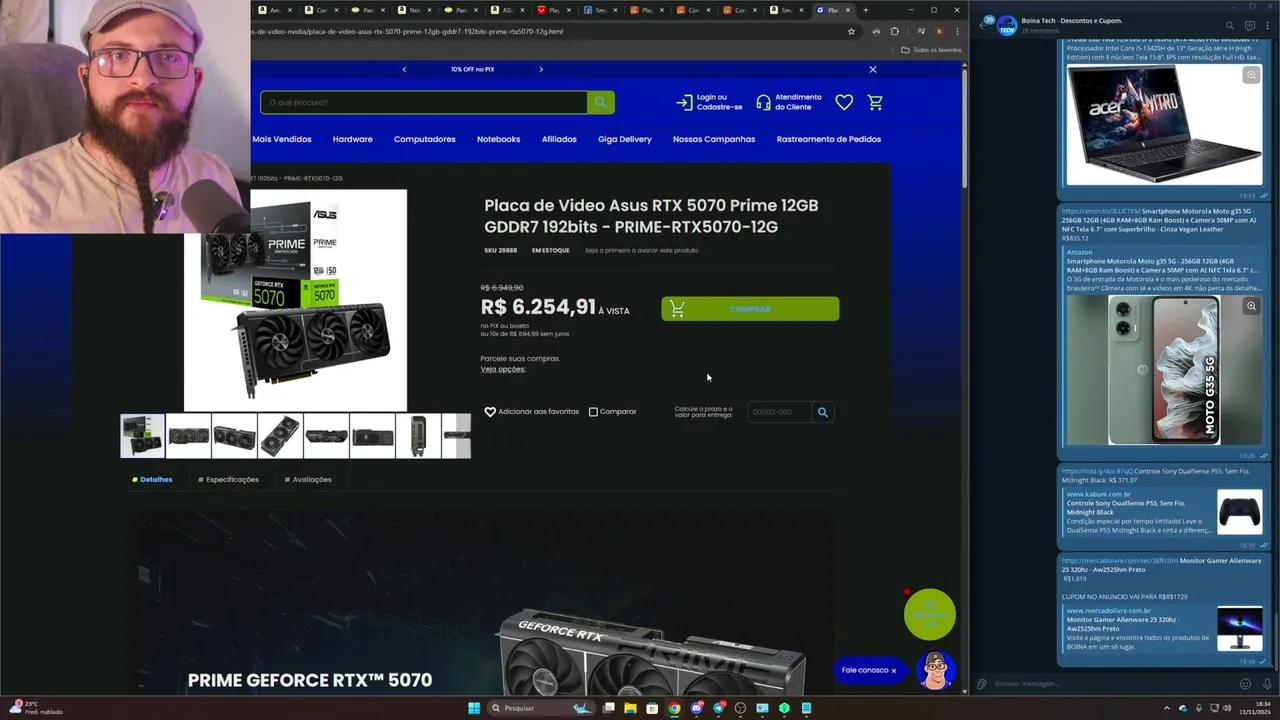Screen dimensions: 1280x720
Task: Open Telegram discussion comments icon
Action: 1250,25
